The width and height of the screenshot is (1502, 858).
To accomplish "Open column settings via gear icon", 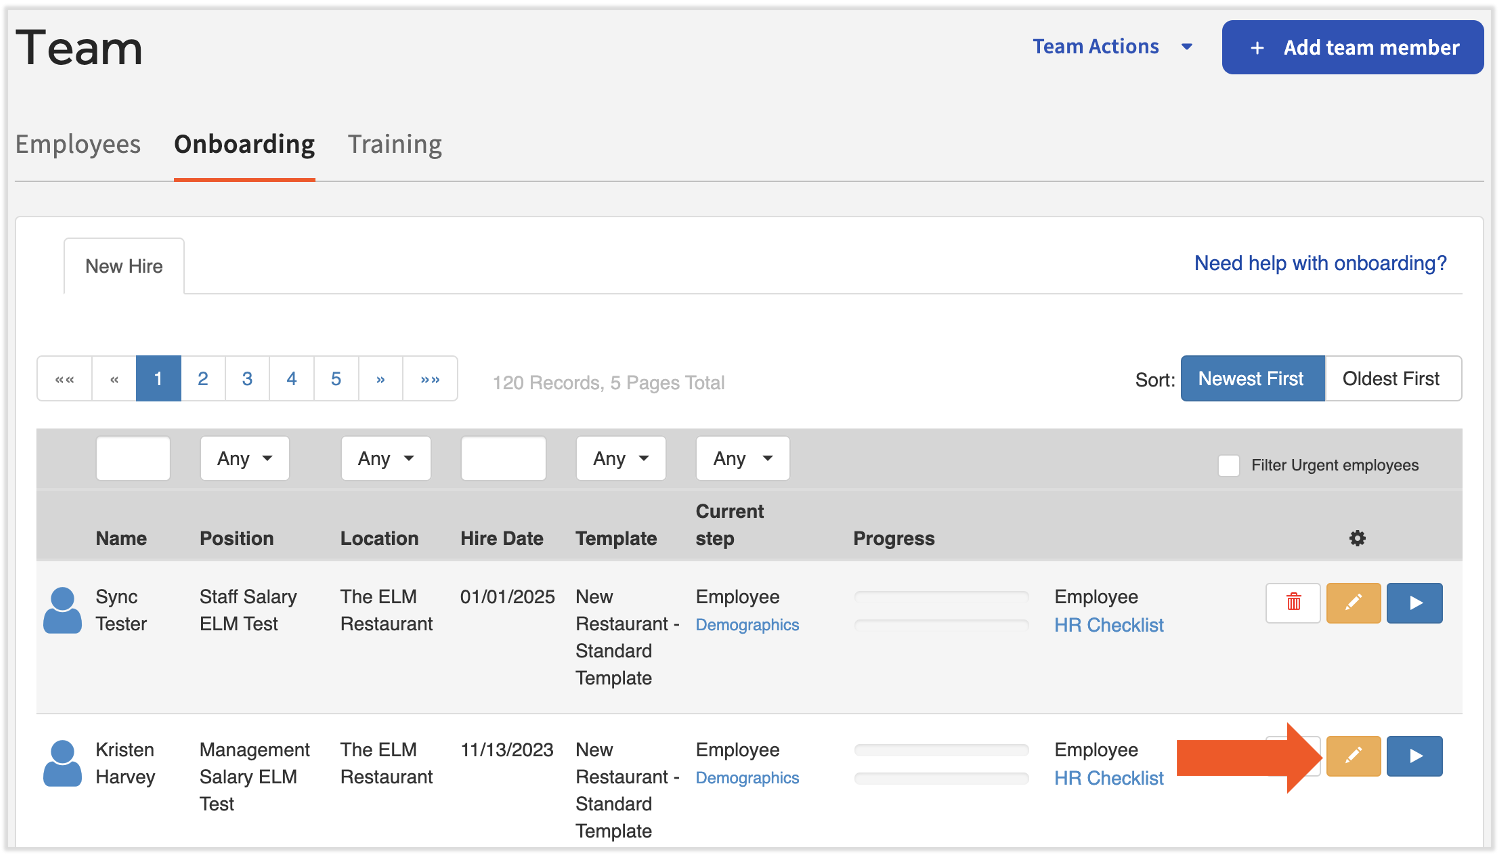I will coord(1357,538).
